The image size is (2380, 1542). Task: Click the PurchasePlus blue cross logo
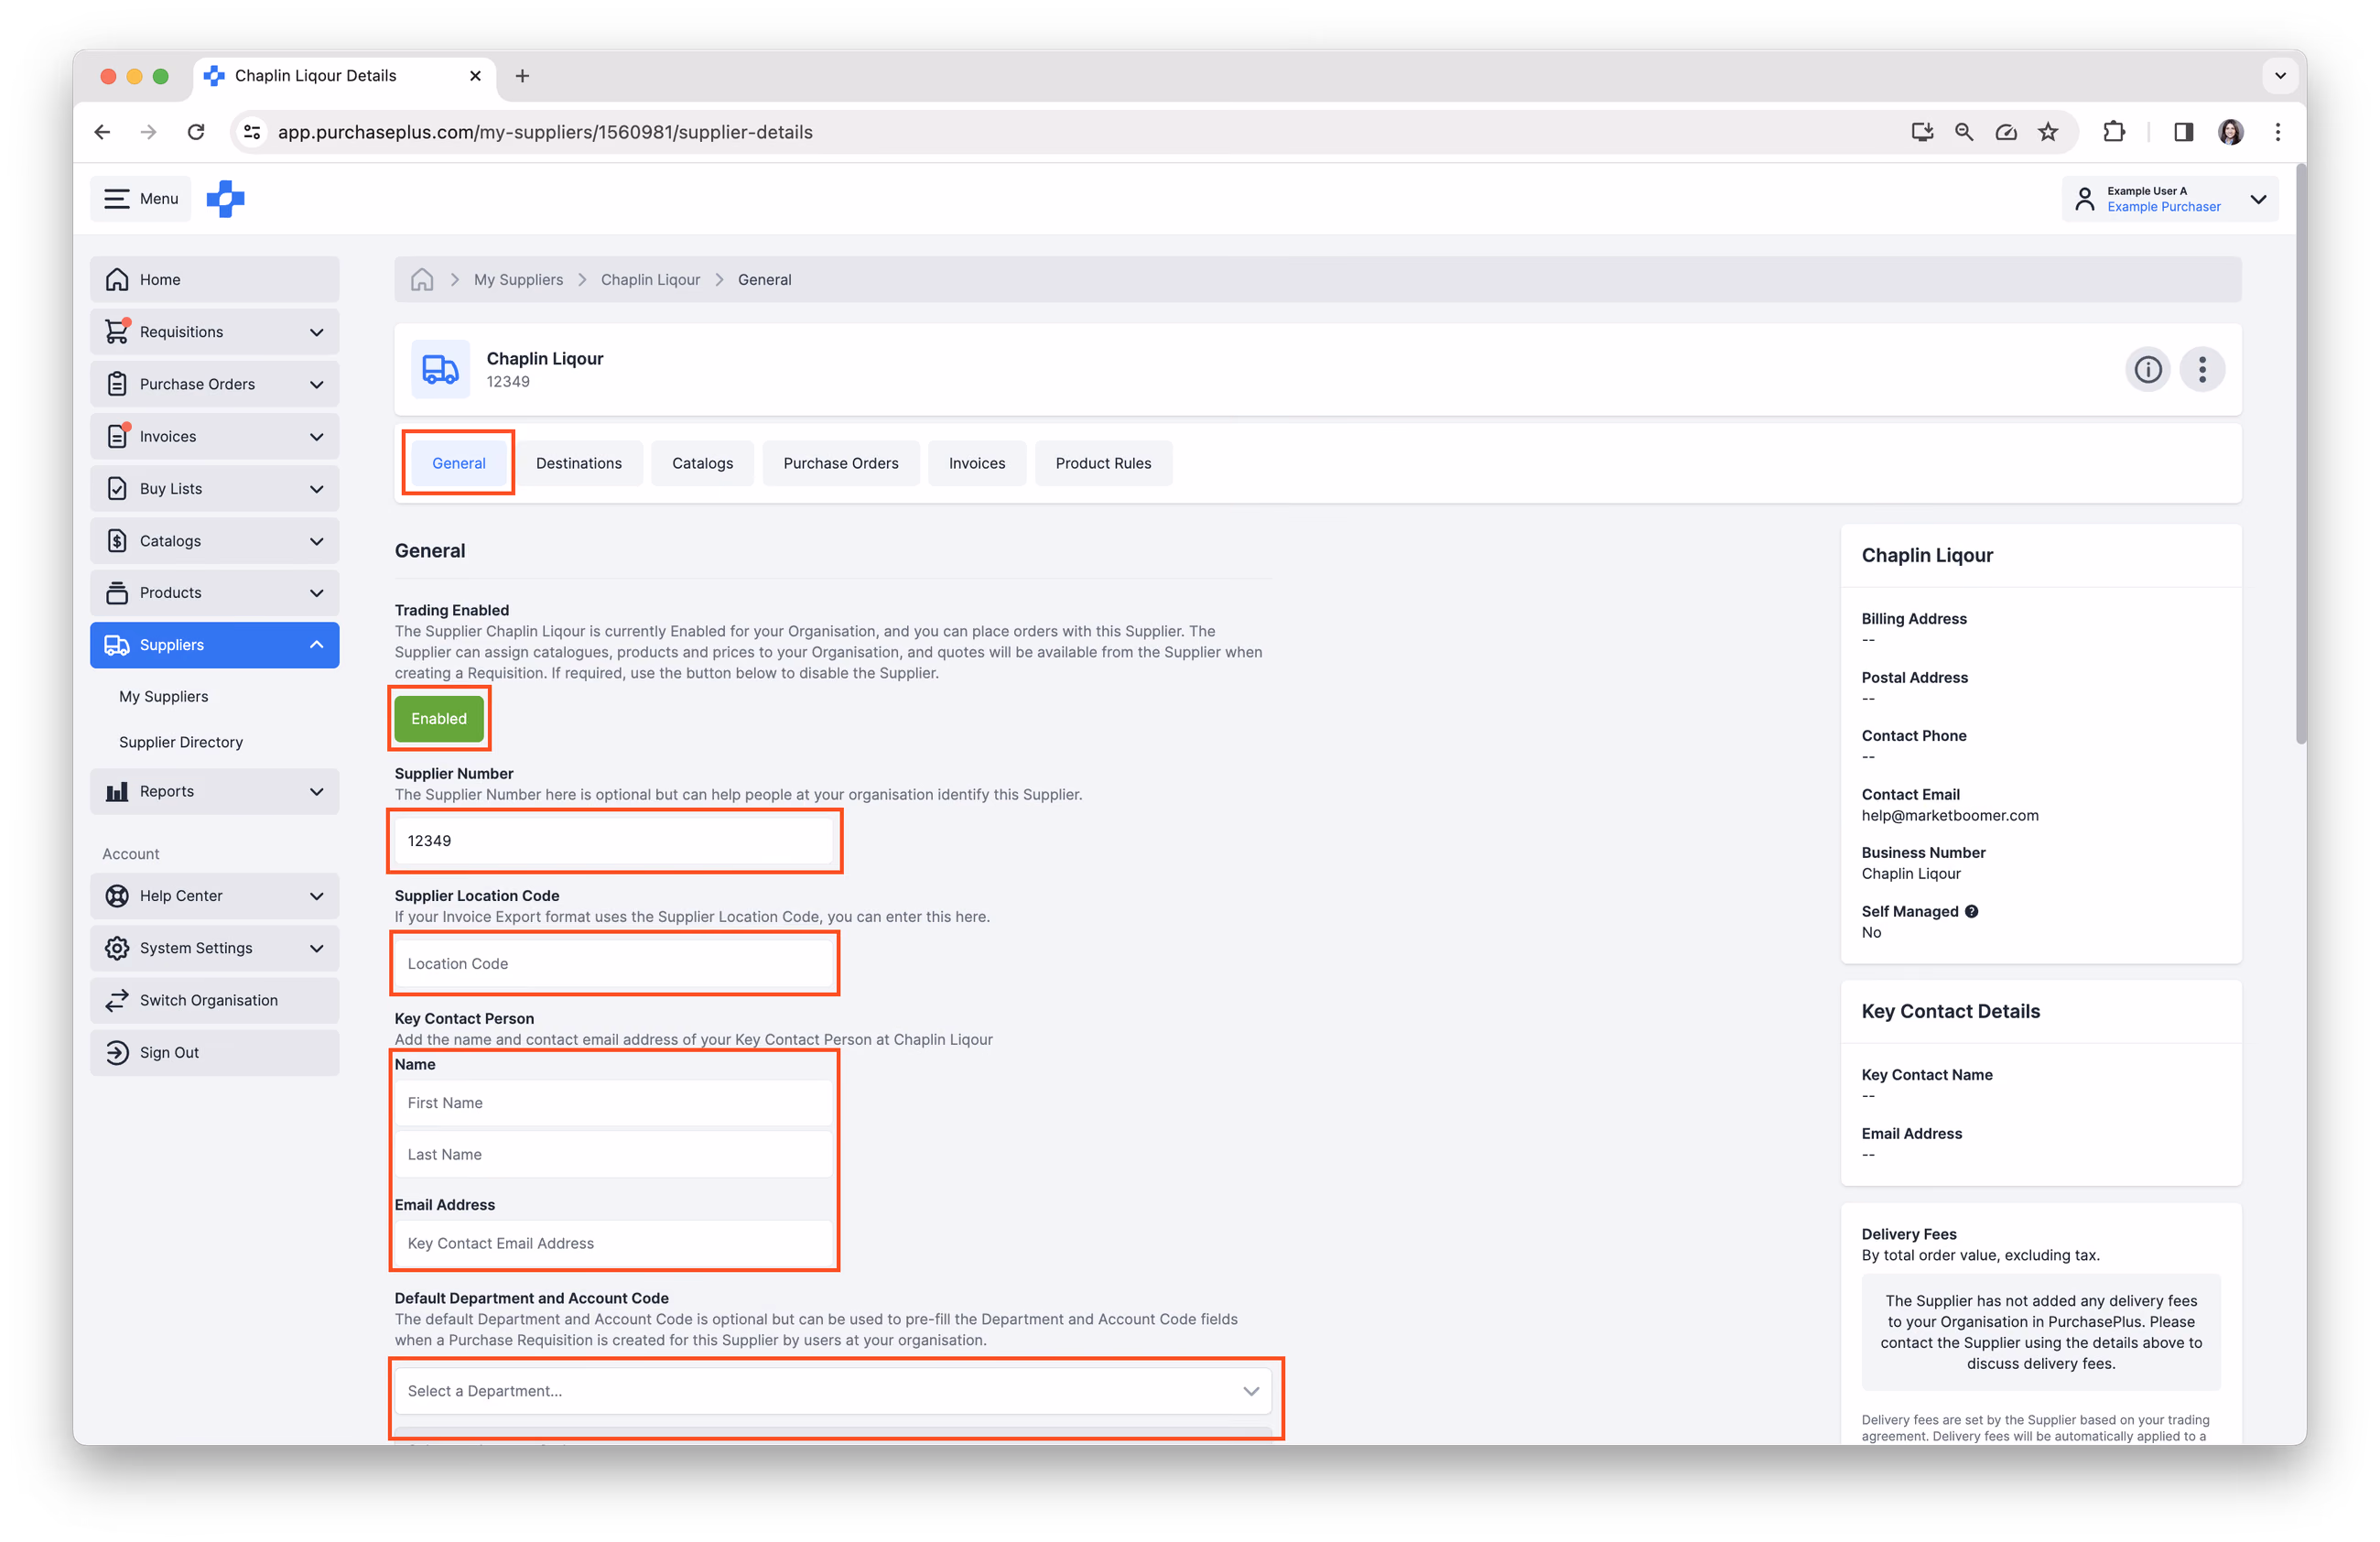[225, 198]
